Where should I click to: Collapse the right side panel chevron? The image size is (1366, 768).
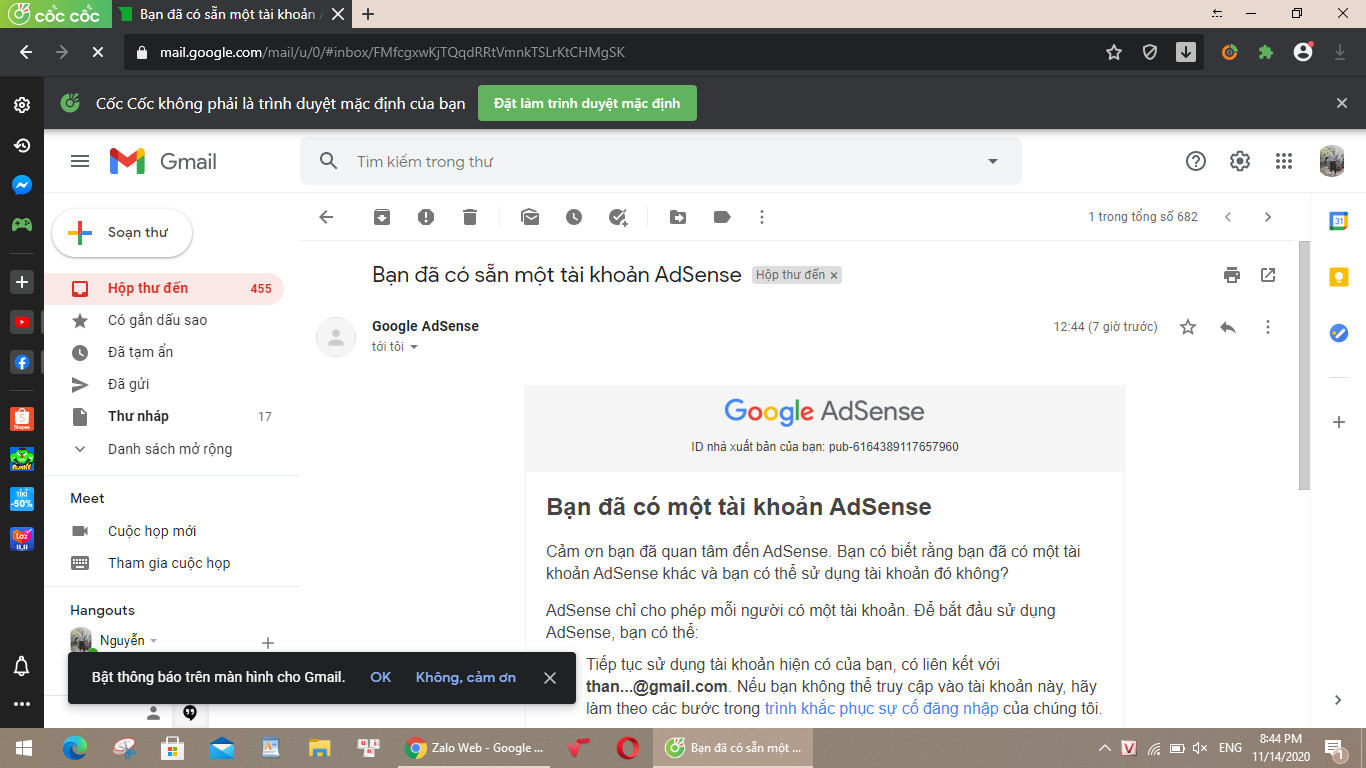click(x=1339, y=700)
